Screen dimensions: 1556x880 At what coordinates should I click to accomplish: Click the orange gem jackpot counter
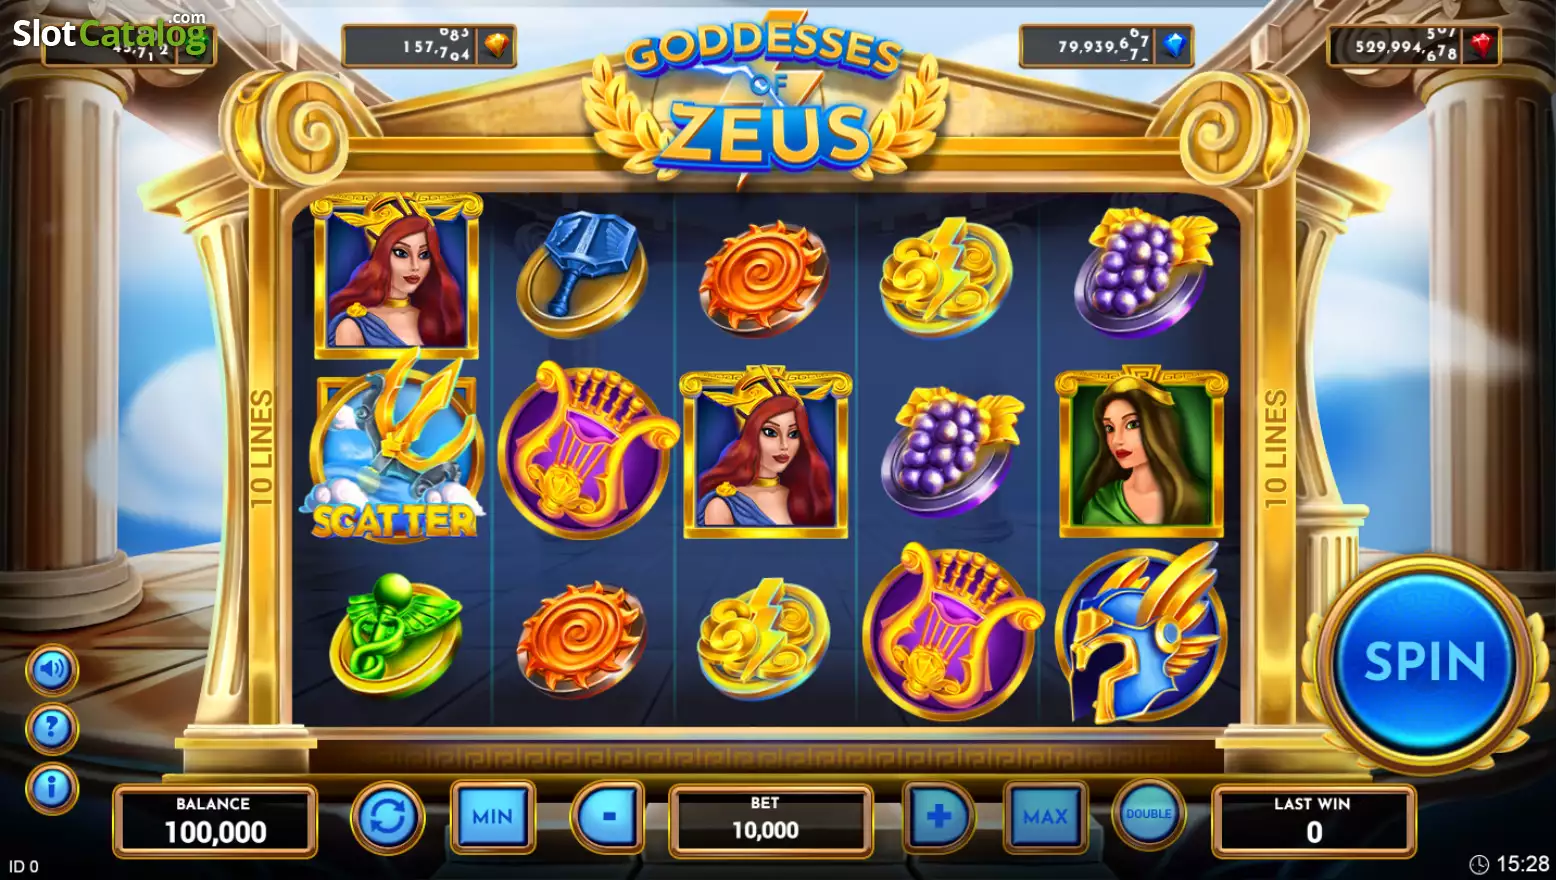point(429,46)
